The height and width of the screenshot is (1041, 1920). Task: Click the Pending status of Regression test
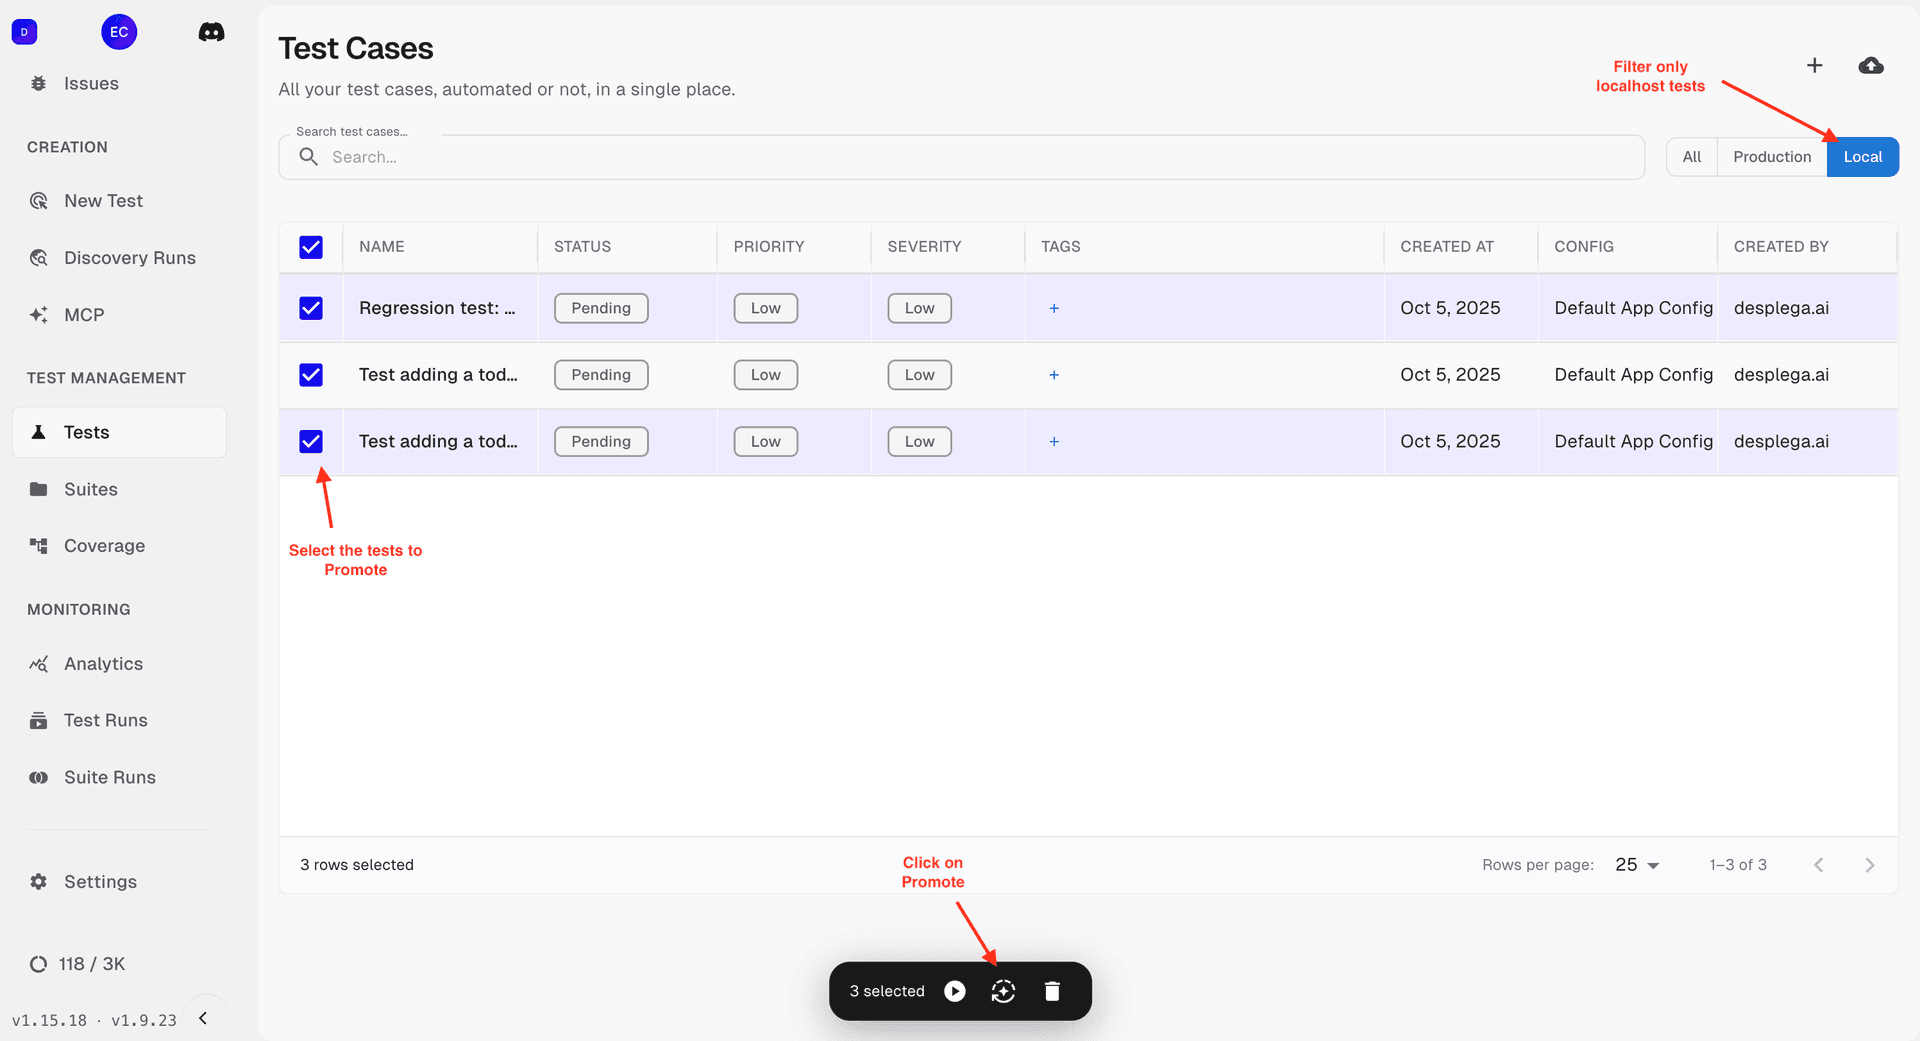(601, 308)
